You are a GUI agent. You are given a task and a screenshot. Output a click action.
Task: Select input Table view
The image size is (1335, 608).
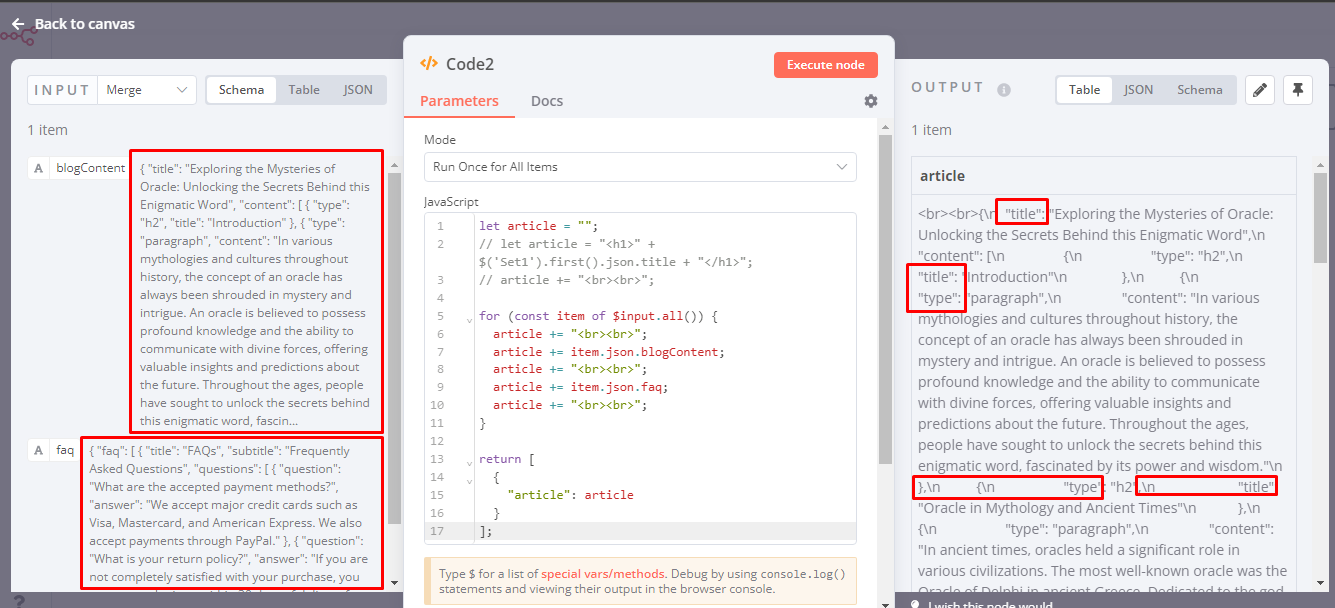point(304,90)
